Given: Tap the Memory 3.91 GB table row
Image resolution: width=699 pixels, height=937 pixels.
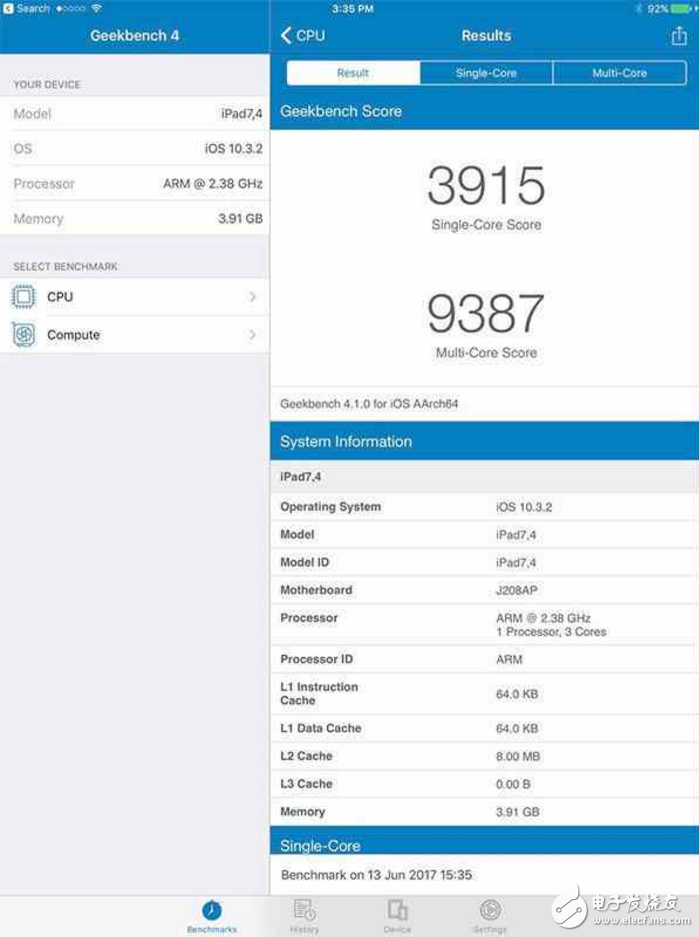Looking at the screenshot, I should [x=485, y=812].
